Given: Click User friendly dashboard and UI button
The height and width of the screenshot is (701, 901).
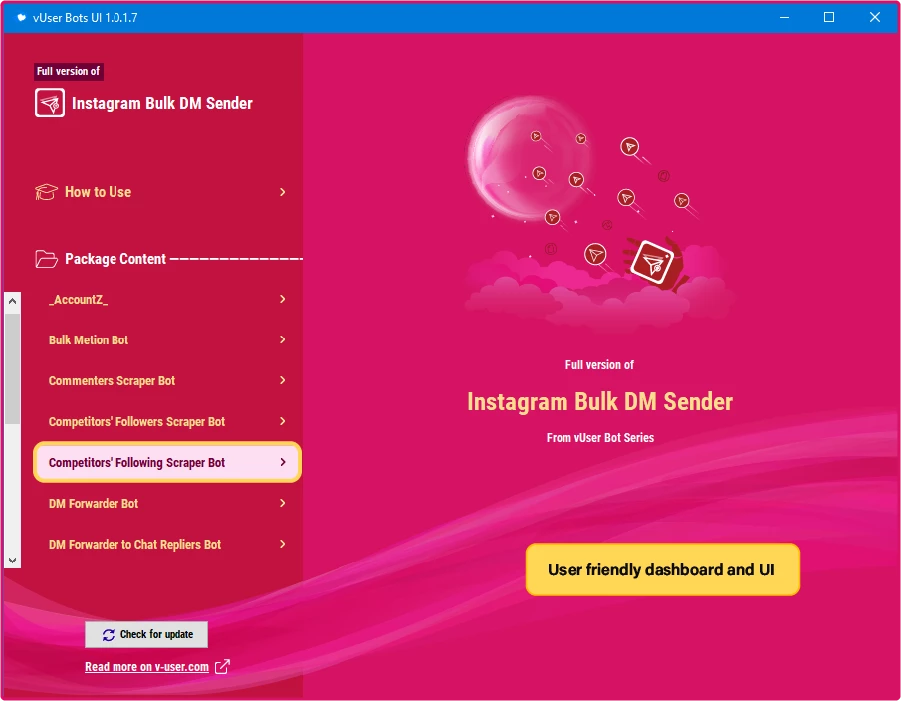Looking at the screenshot, I should [663, 569].
